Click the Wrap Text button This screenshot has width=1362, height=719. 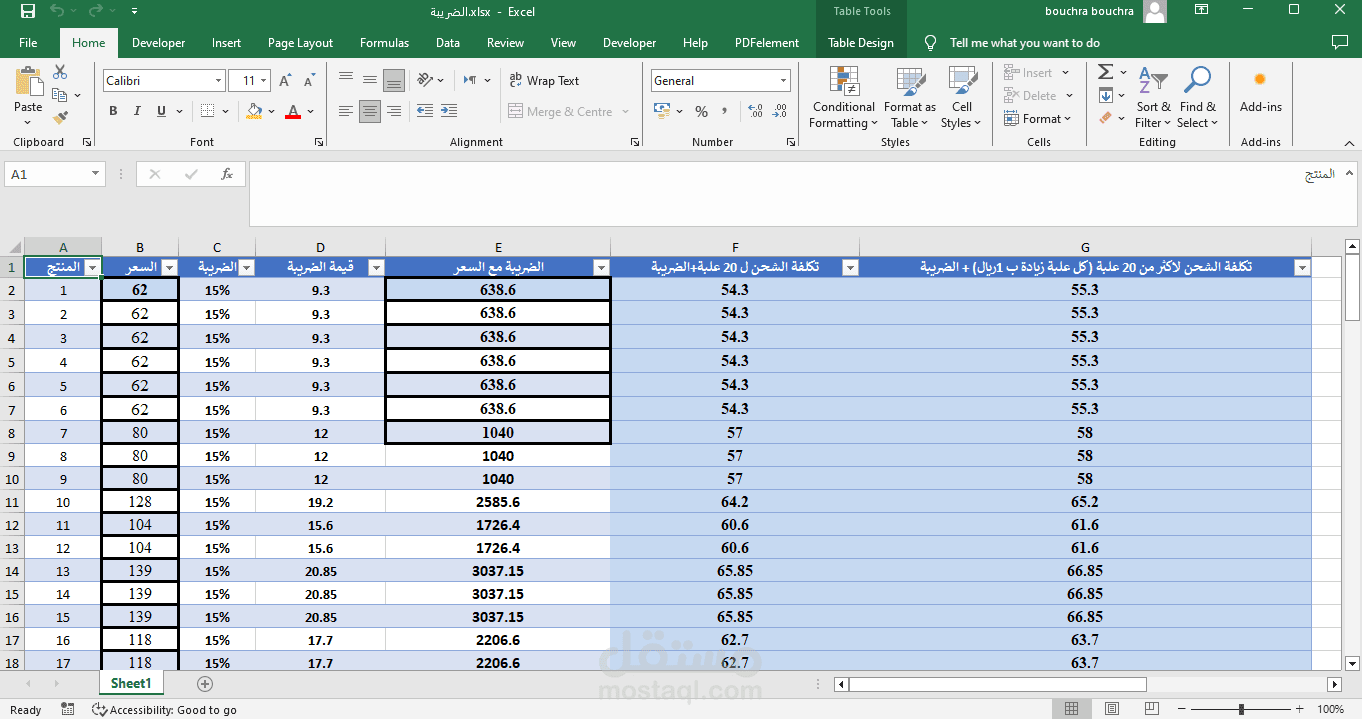click(544, 81)
